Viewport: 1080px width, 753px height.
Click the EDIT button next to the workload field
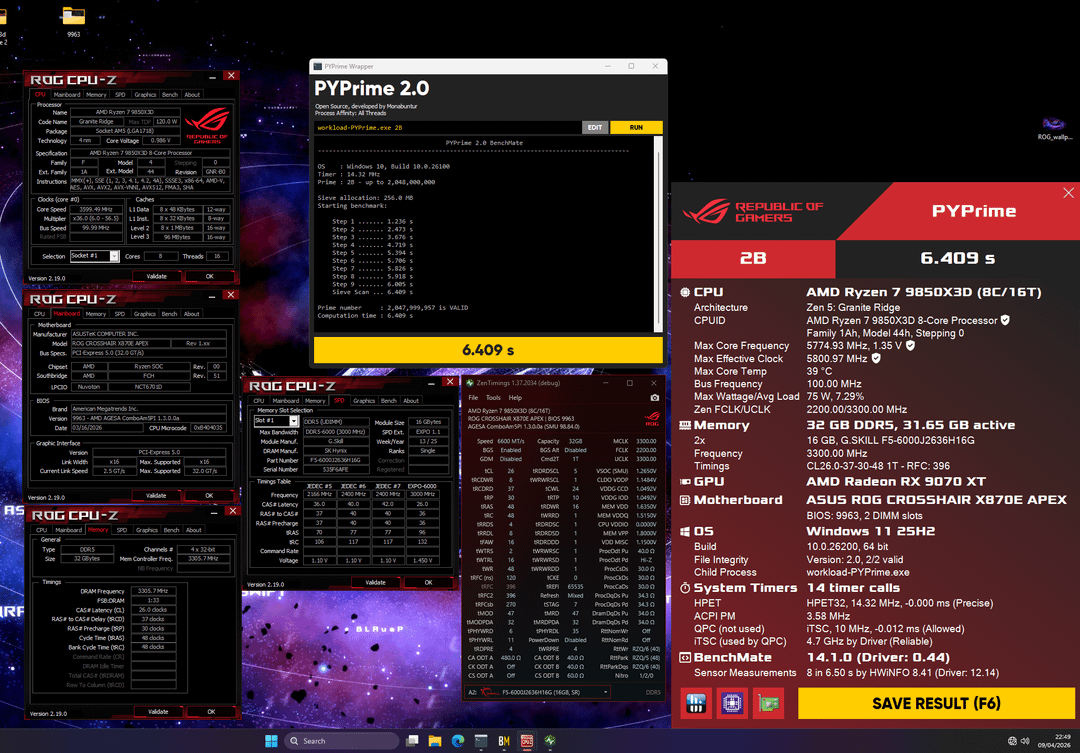(595, 128)
